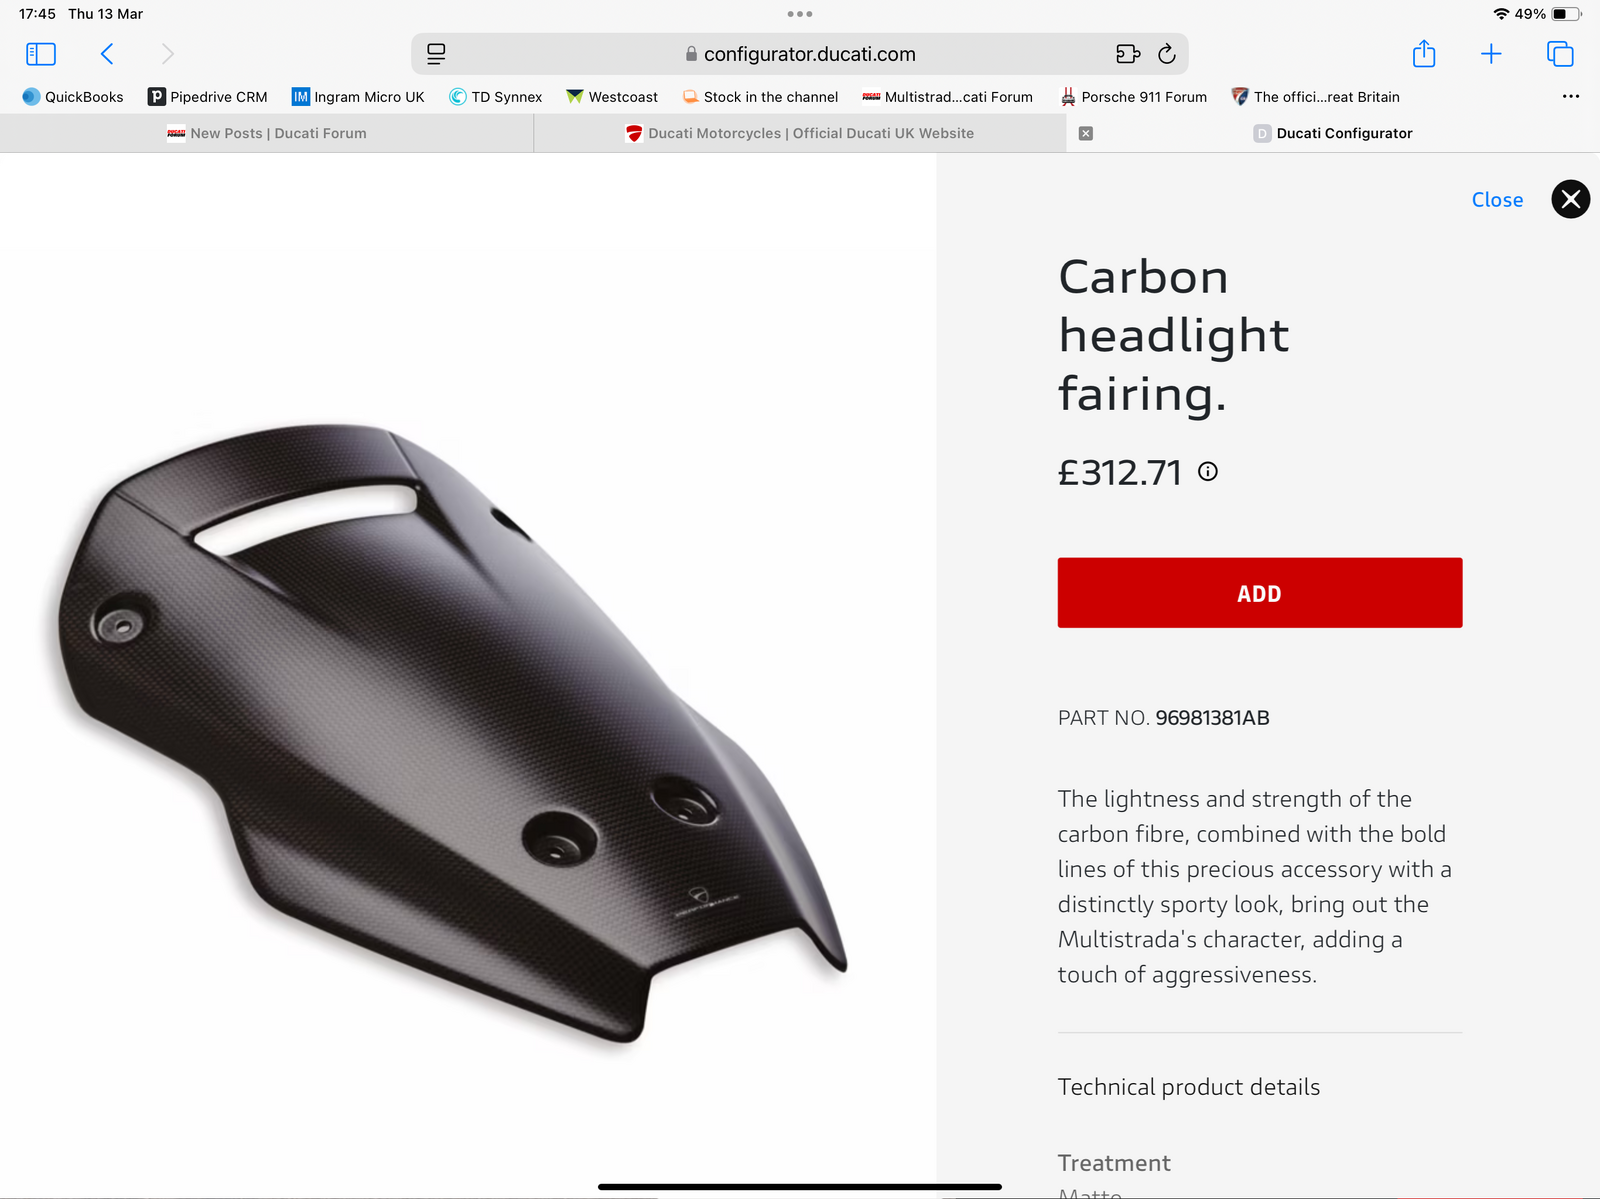Screen dimensions: 1600x1199
Task: Open the Safari share sheet icon
Action: [1424, 53]
